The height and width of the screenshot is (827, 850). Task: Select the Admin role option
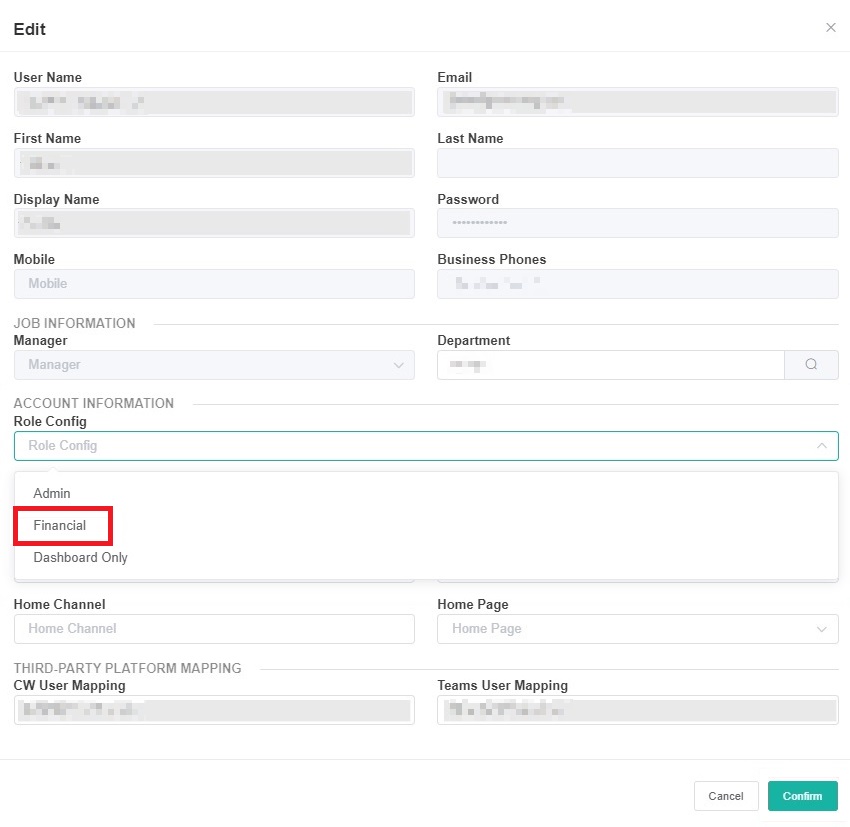(52, 494)
